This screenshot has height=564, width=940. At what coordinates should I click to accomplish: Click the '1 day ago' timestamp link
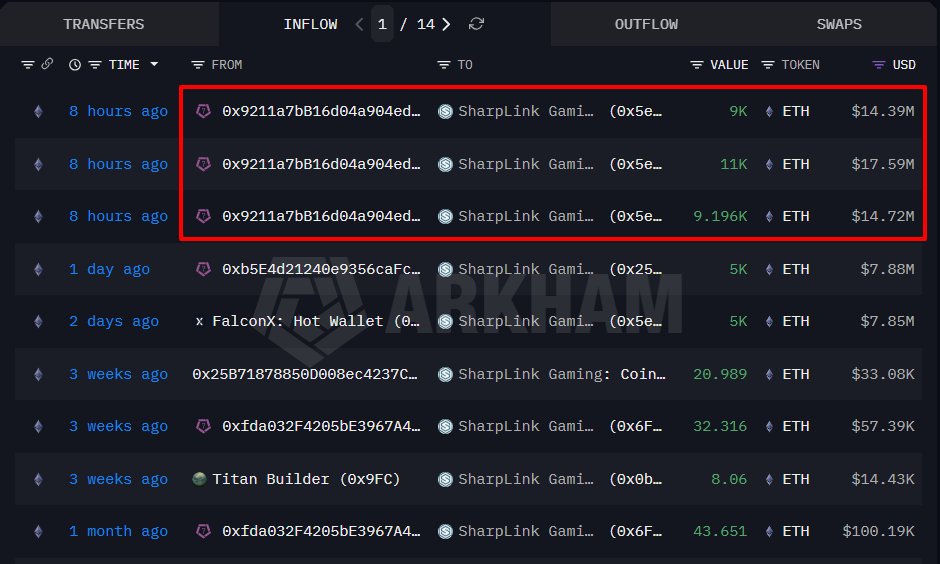pyautogui.click(x=109, y=269)
